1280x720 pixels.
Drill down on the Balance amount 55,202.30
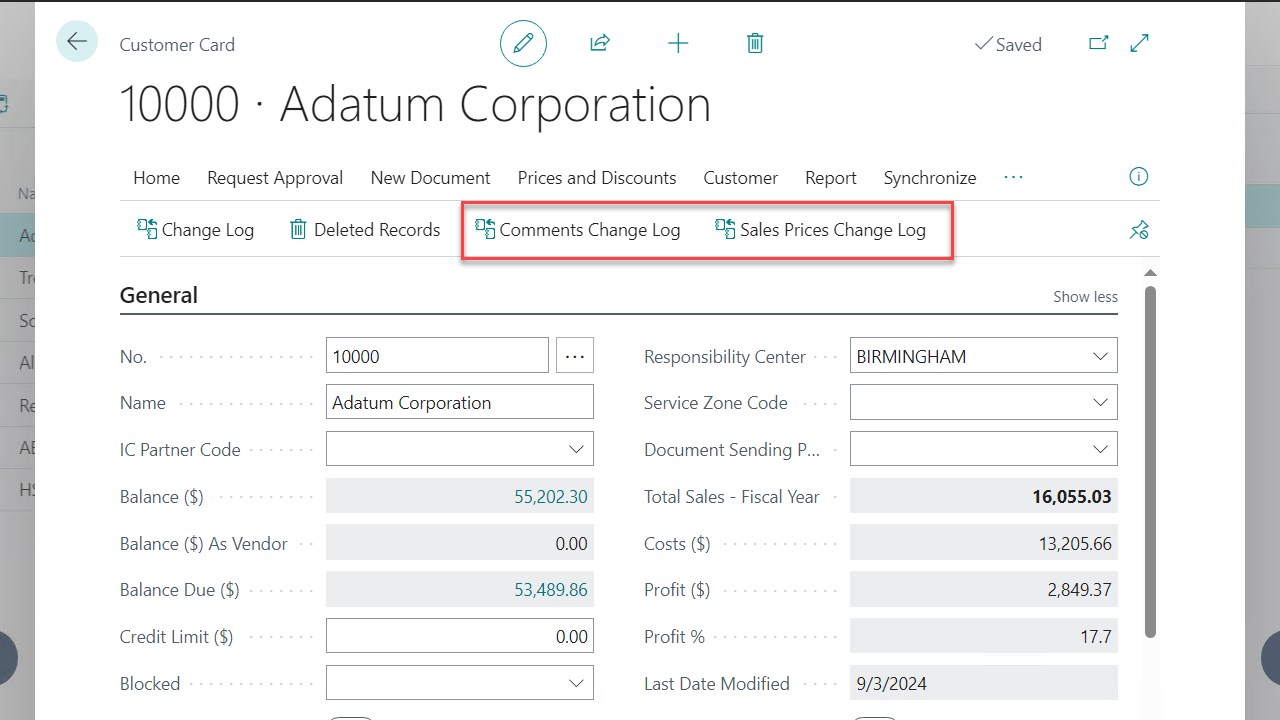point(551,496)
